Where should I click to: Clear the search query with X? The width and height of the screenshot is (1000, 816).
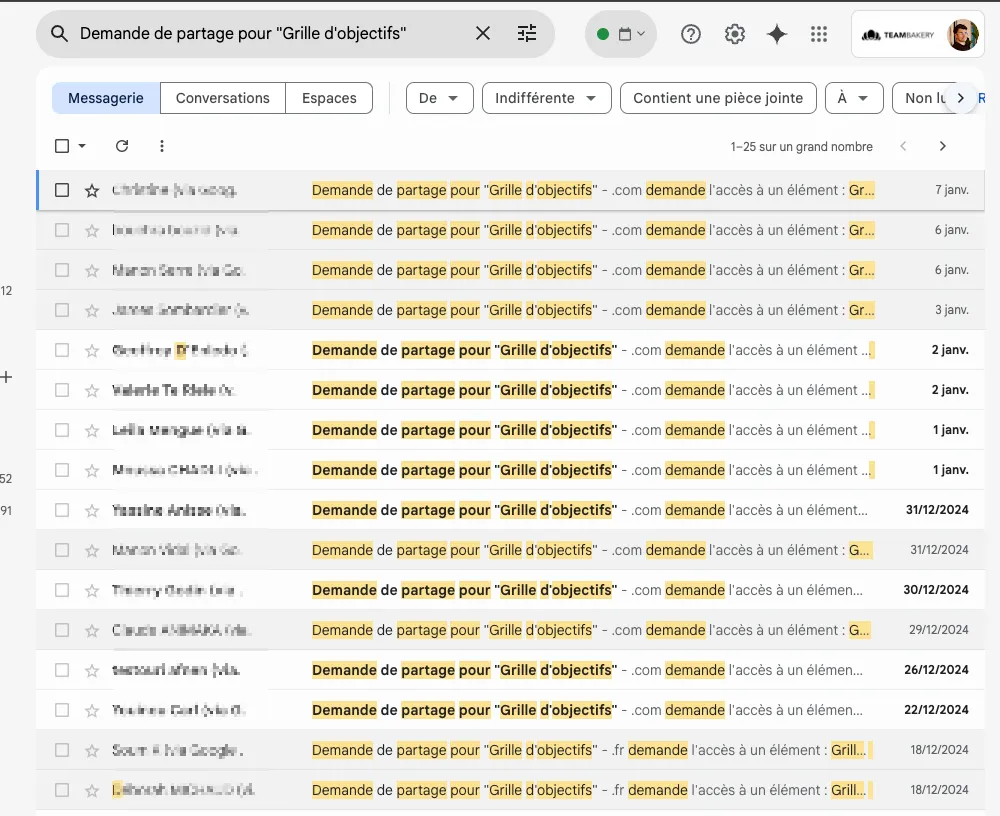[x=483, y=33]
